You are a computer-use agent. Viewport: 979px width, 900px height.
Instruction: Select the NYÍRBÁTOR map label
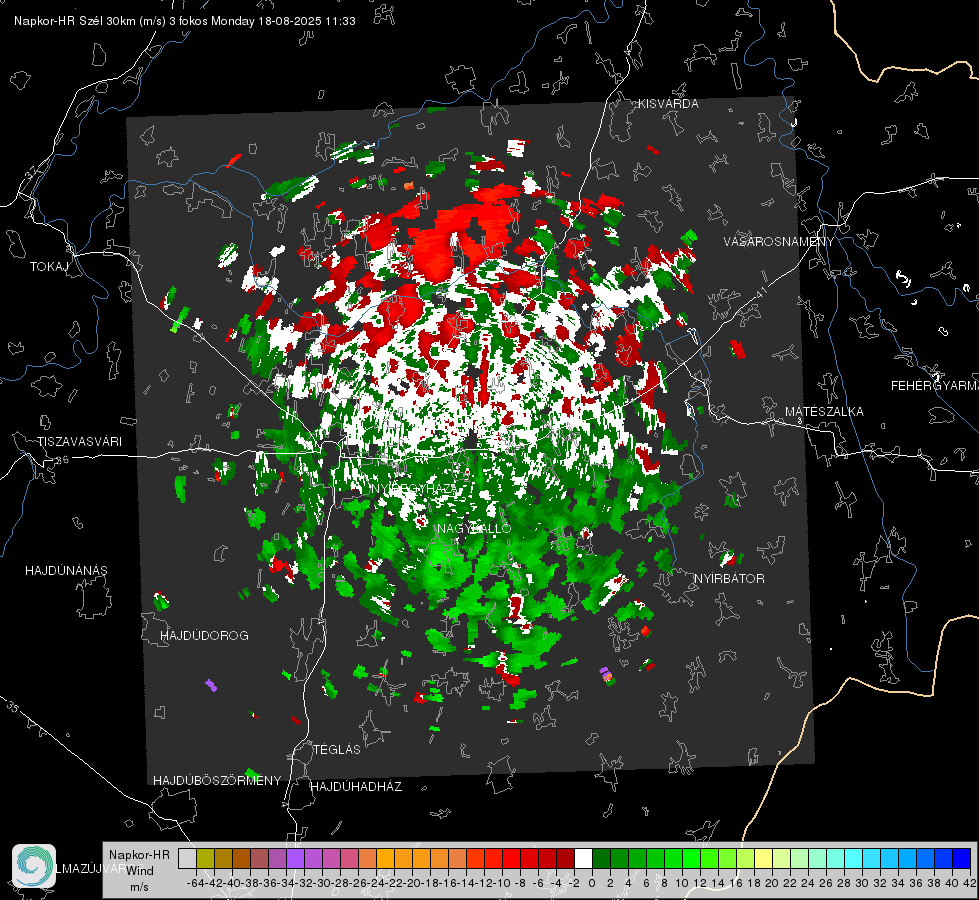(x=729, y=578)
